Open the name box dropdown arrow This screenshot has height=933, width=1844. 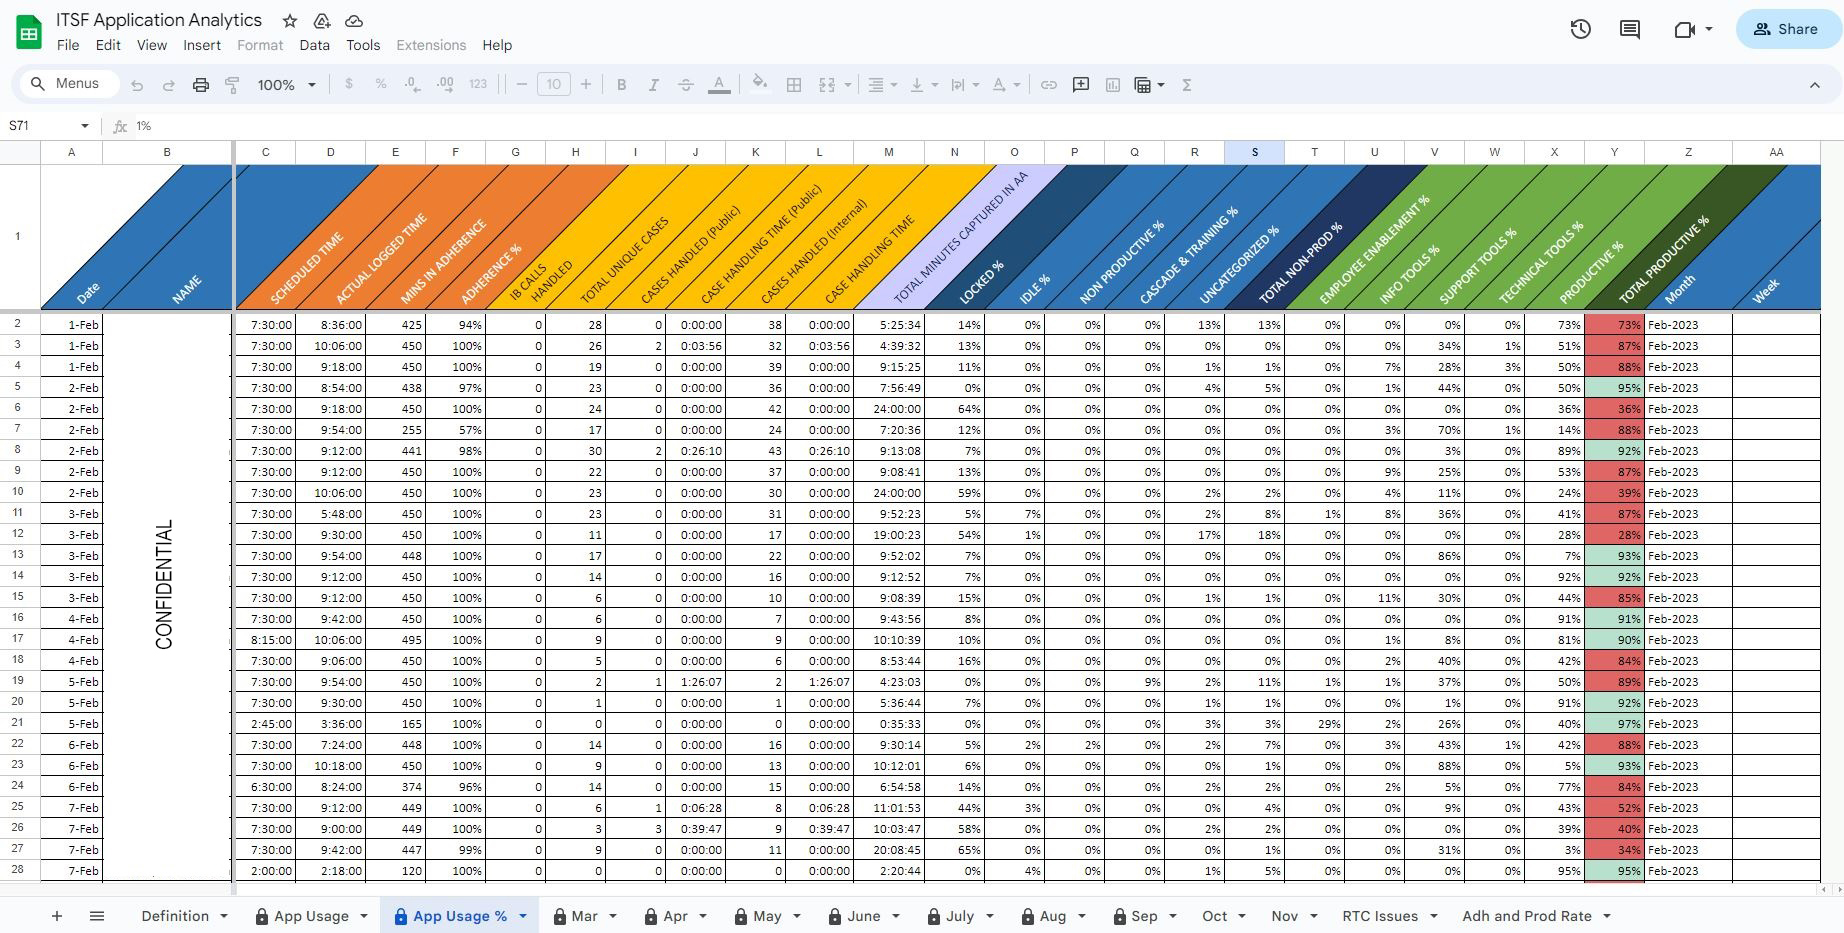(x=85, y=126)
